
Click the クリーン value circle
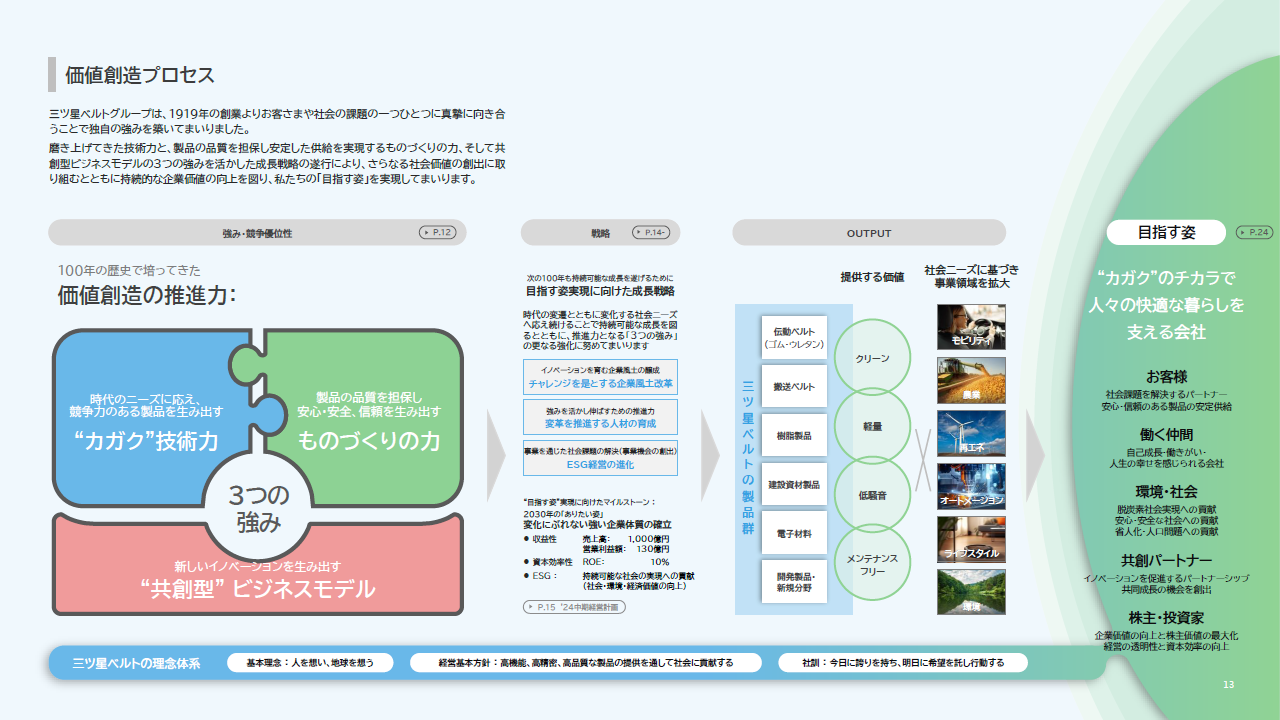(872, 357)
